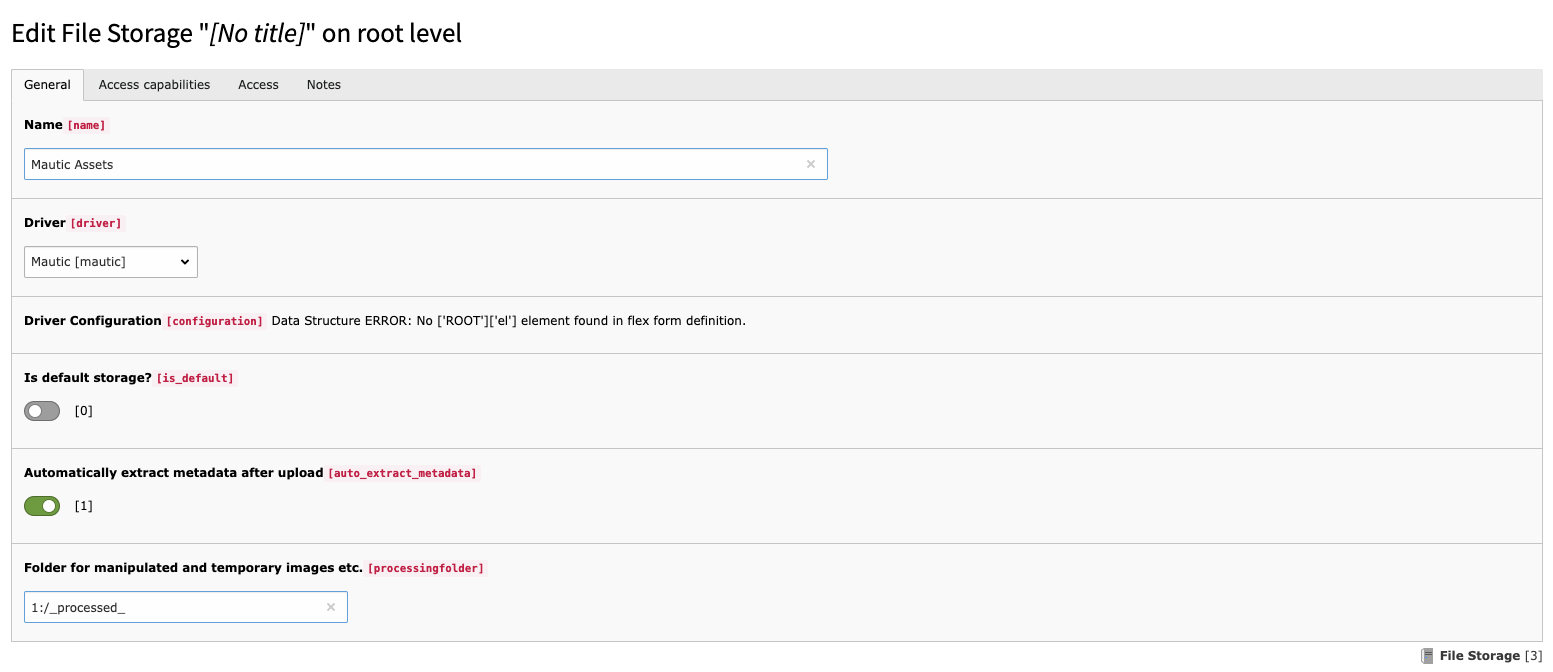This screenshot has height=672, width=1553.
Task: Enable the Is default storage toggle
Action: coord(42,411)
